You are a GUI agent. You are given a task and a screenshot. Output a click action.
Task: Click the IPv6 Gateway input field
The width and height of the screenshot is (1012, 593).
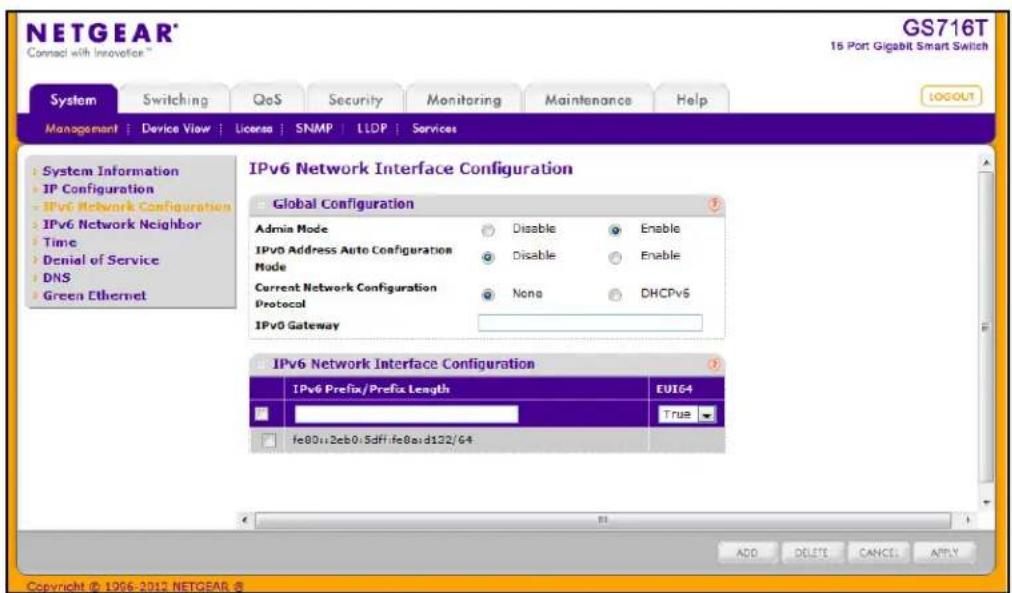point(590,323)
